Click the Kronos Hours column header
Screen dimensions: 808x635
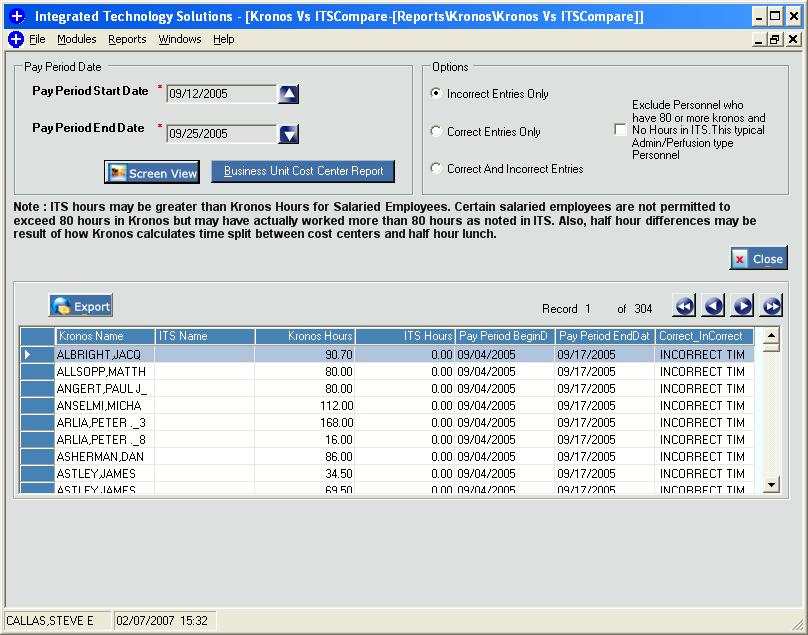click(305, 336)
